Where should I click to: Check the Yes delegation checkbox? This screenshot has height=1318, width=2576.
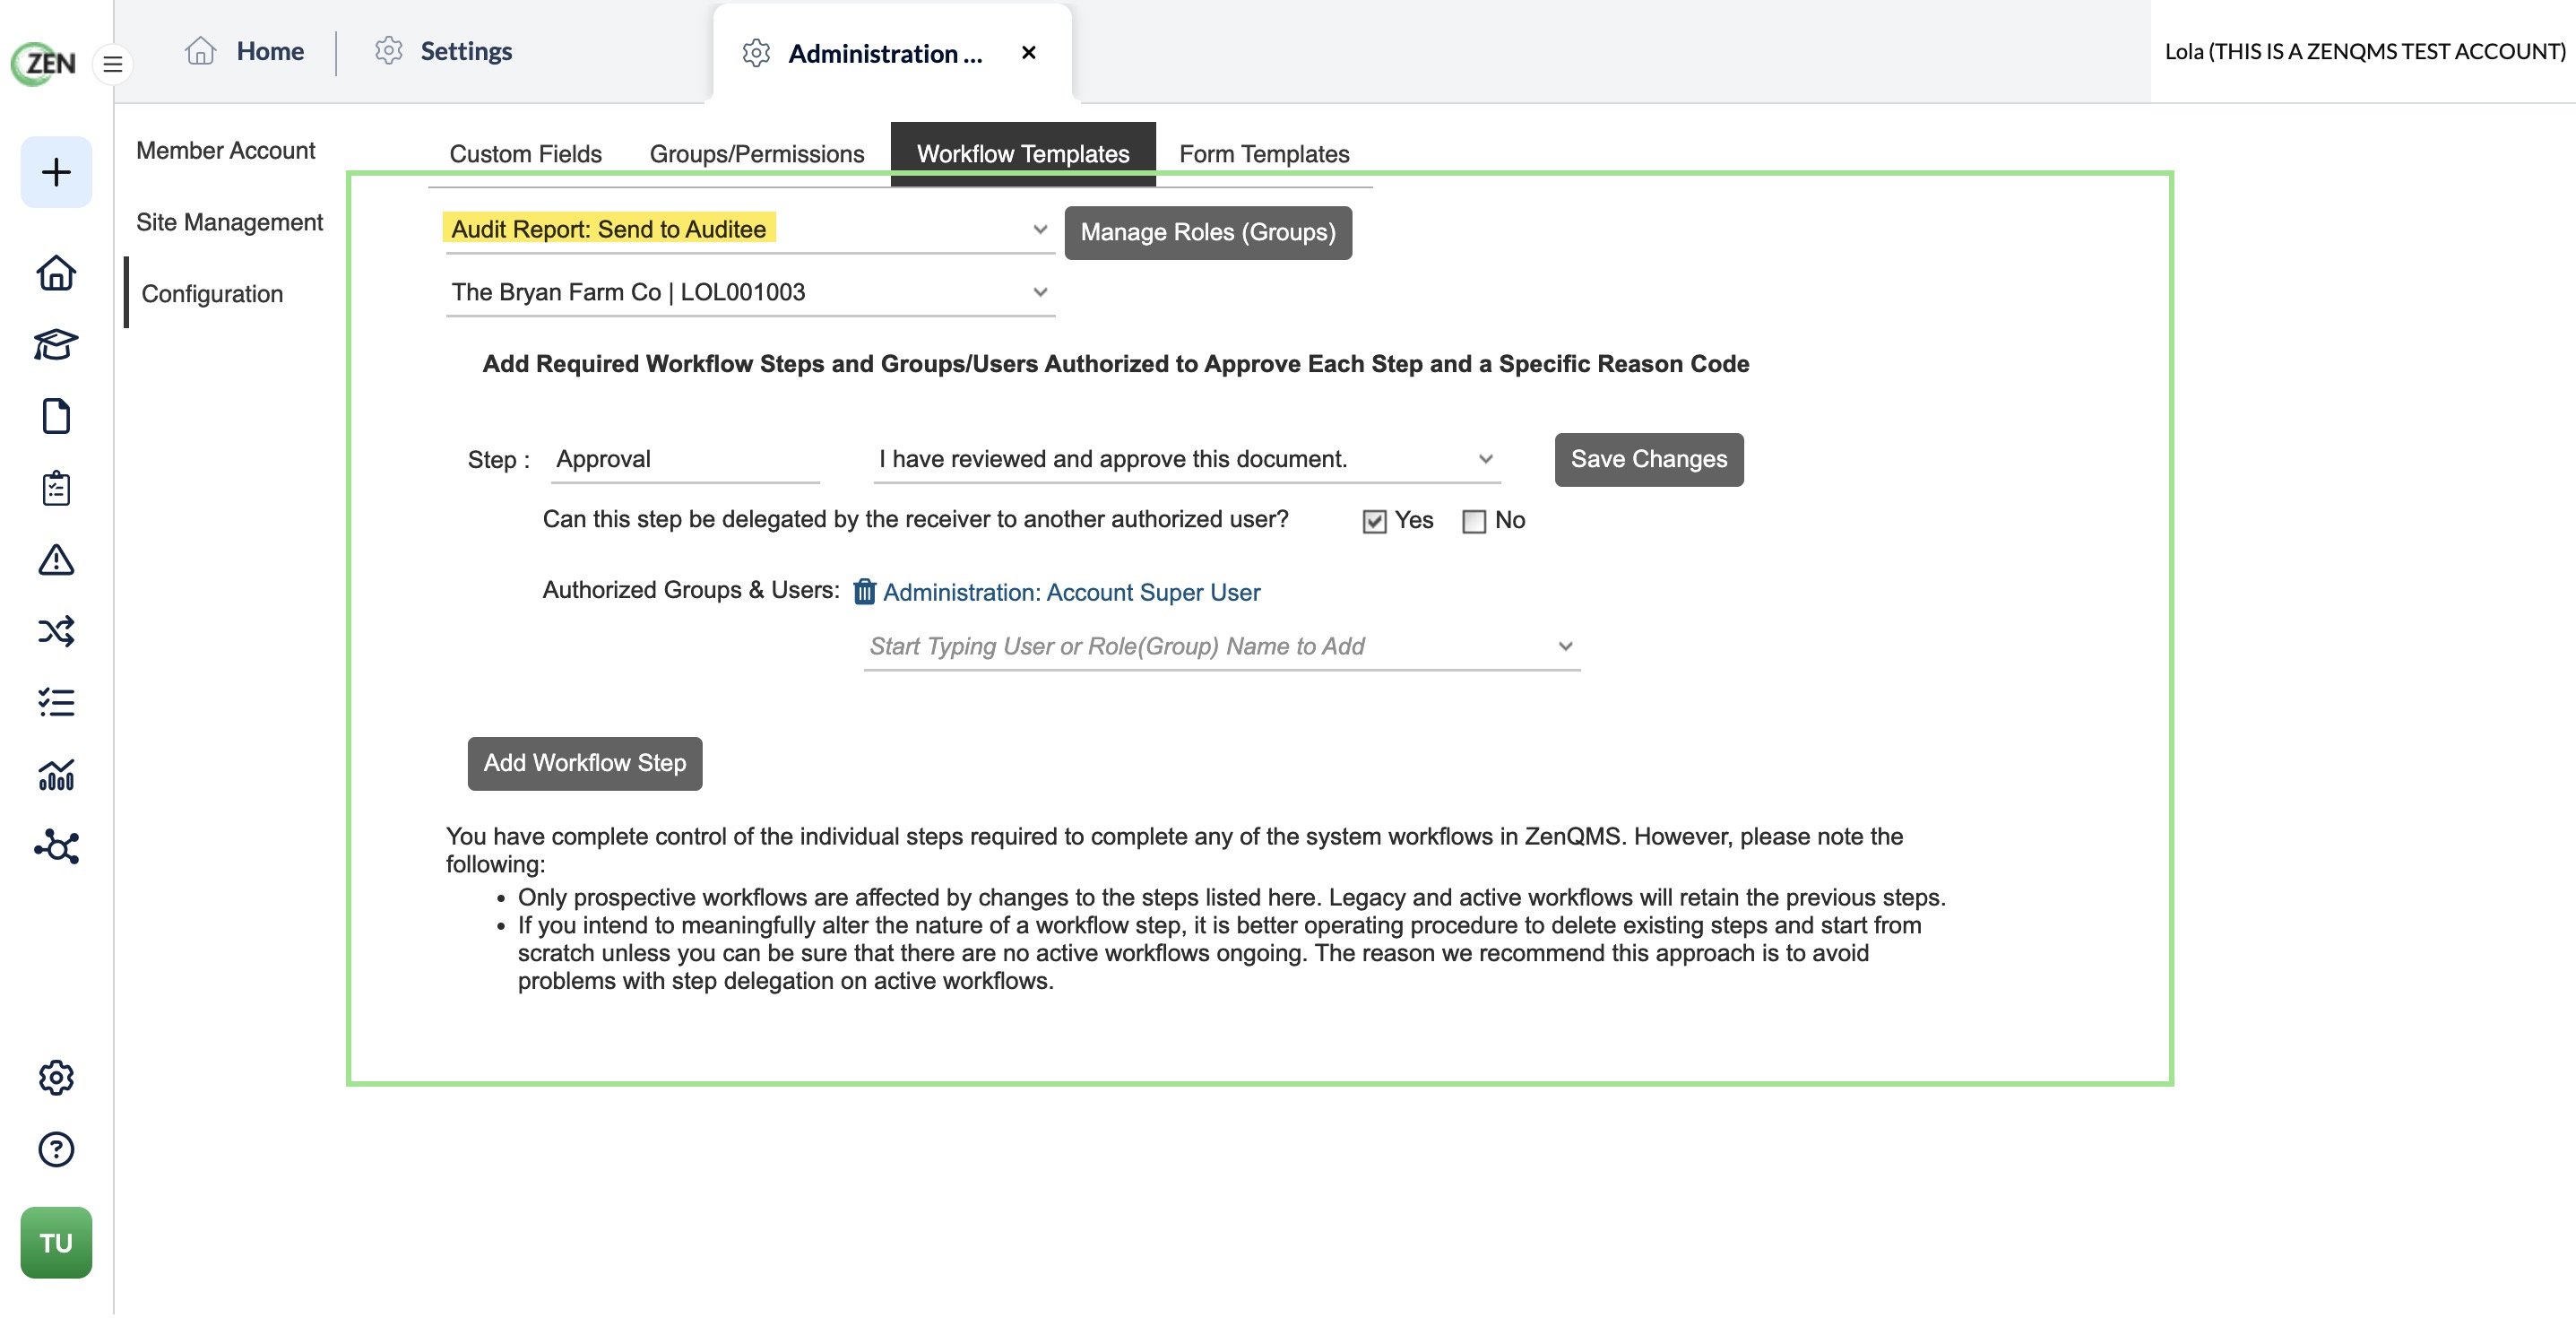1374,521
